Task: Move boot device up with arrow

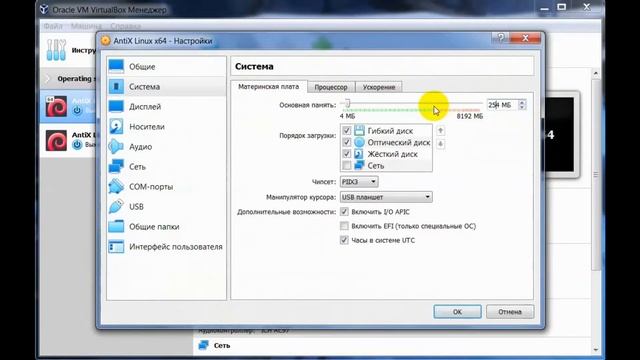Action: pyautogui.click(x=440, y=131)
